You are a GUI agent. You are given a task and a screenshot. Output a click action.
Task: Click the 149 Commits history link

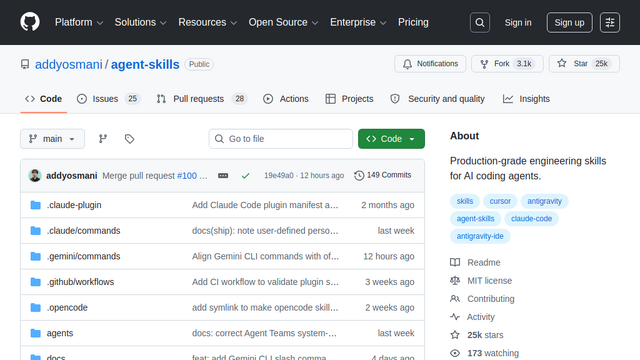pos(383,175)
